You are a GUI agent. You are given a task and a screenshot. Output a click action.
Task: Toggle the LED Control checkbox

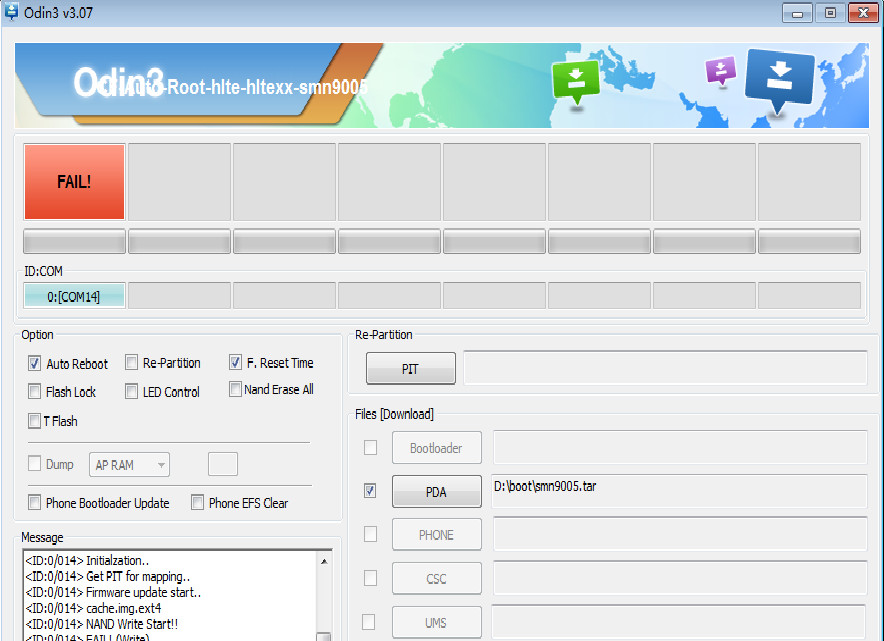tap(131, 391)
